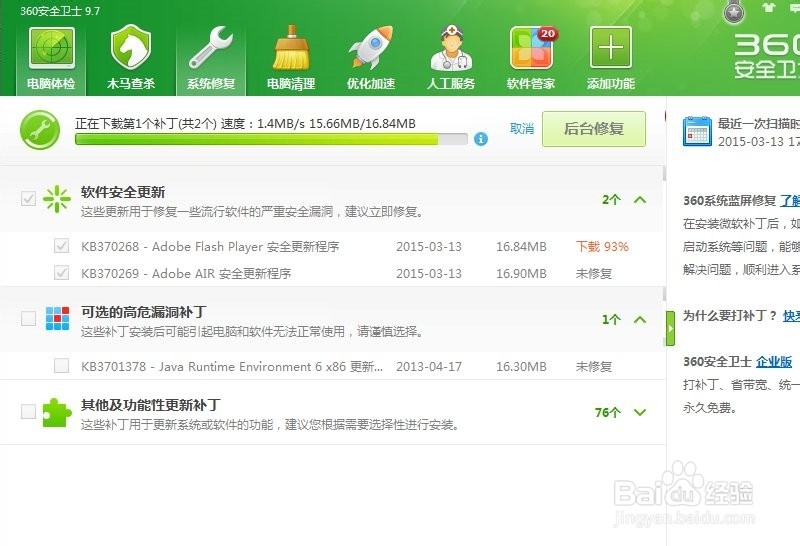The height and width of the screenshot is (546, 800).
Task: Click the 2015-03-13 date of Flash Player row
Action: 429,246
